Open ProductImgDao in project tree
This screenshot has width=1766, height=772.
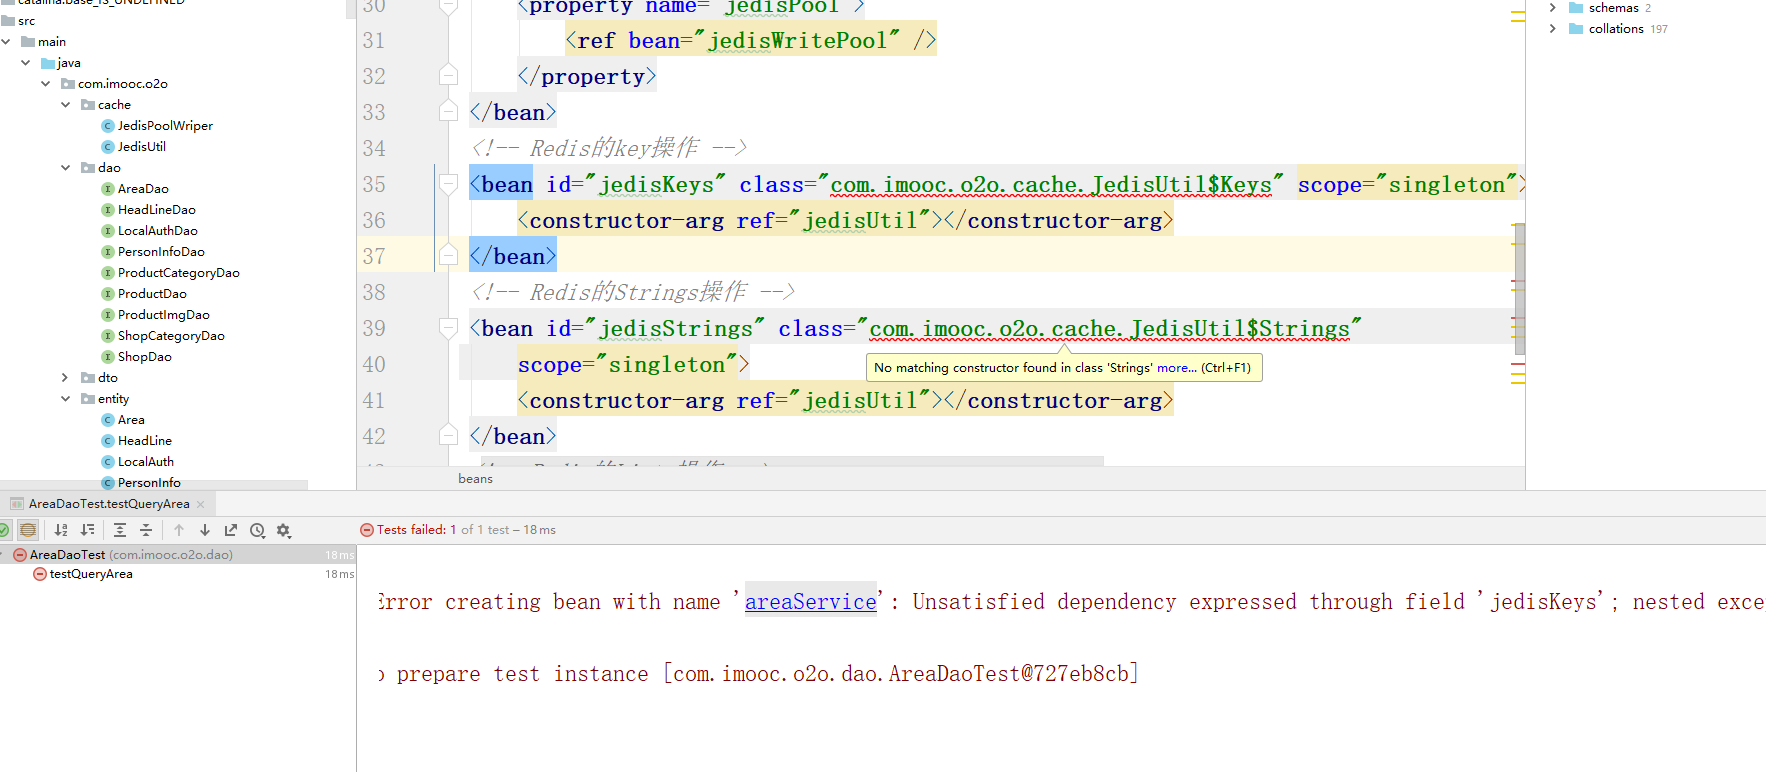click(164, 315)
